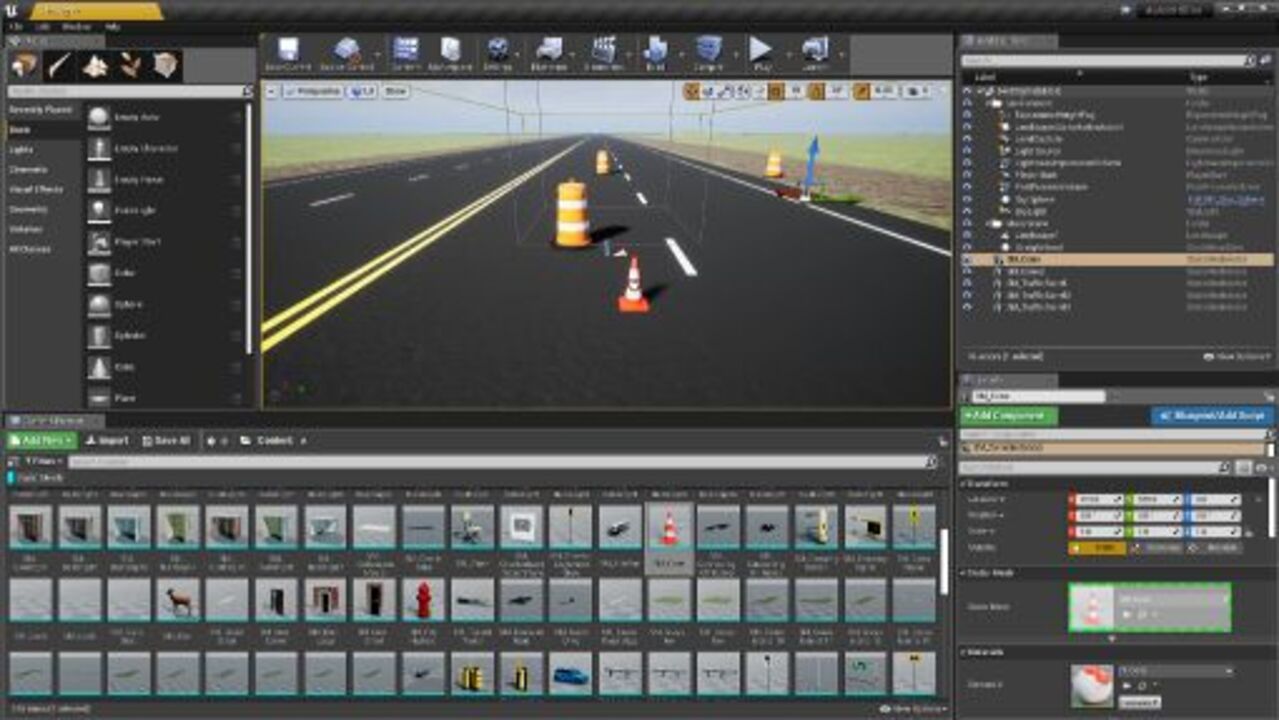Select the Foliage mode icon
The width and height of the screenshot is (1279, 720).
[x=130, y=66]
